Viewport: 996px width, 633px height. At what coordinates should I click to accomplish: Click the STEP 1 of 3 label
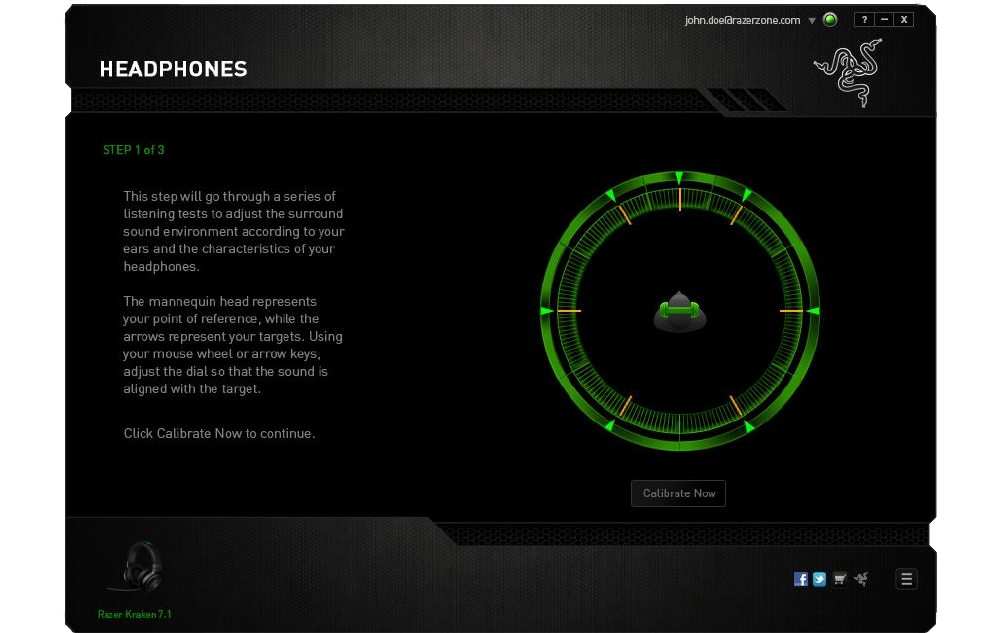(133, 150)
